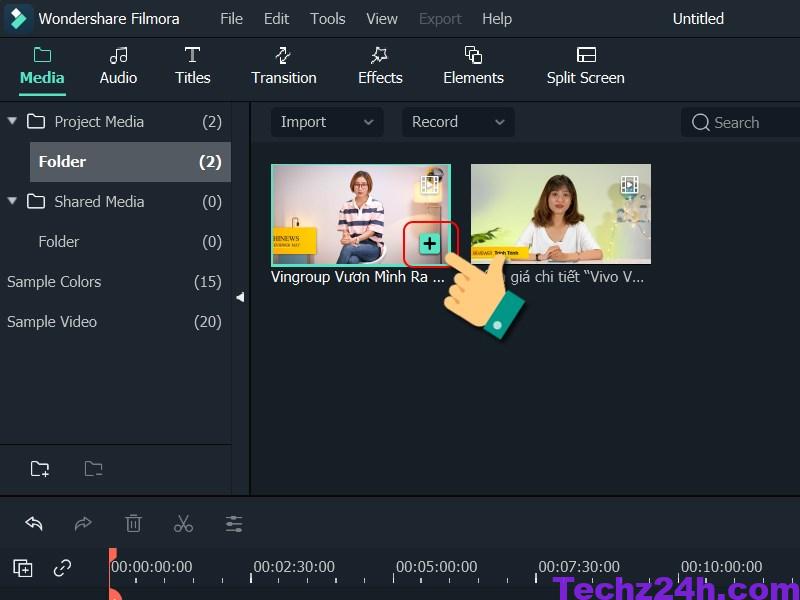Open the View menu
Screen dimensions: 800x600
[382, 19]
